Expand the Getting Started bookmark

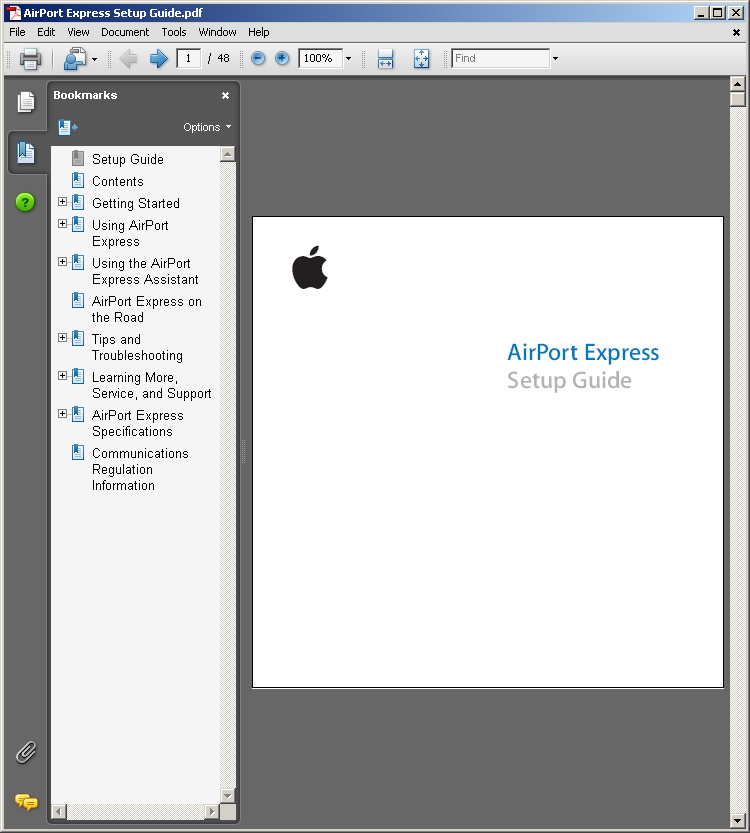tap(63, 202)
